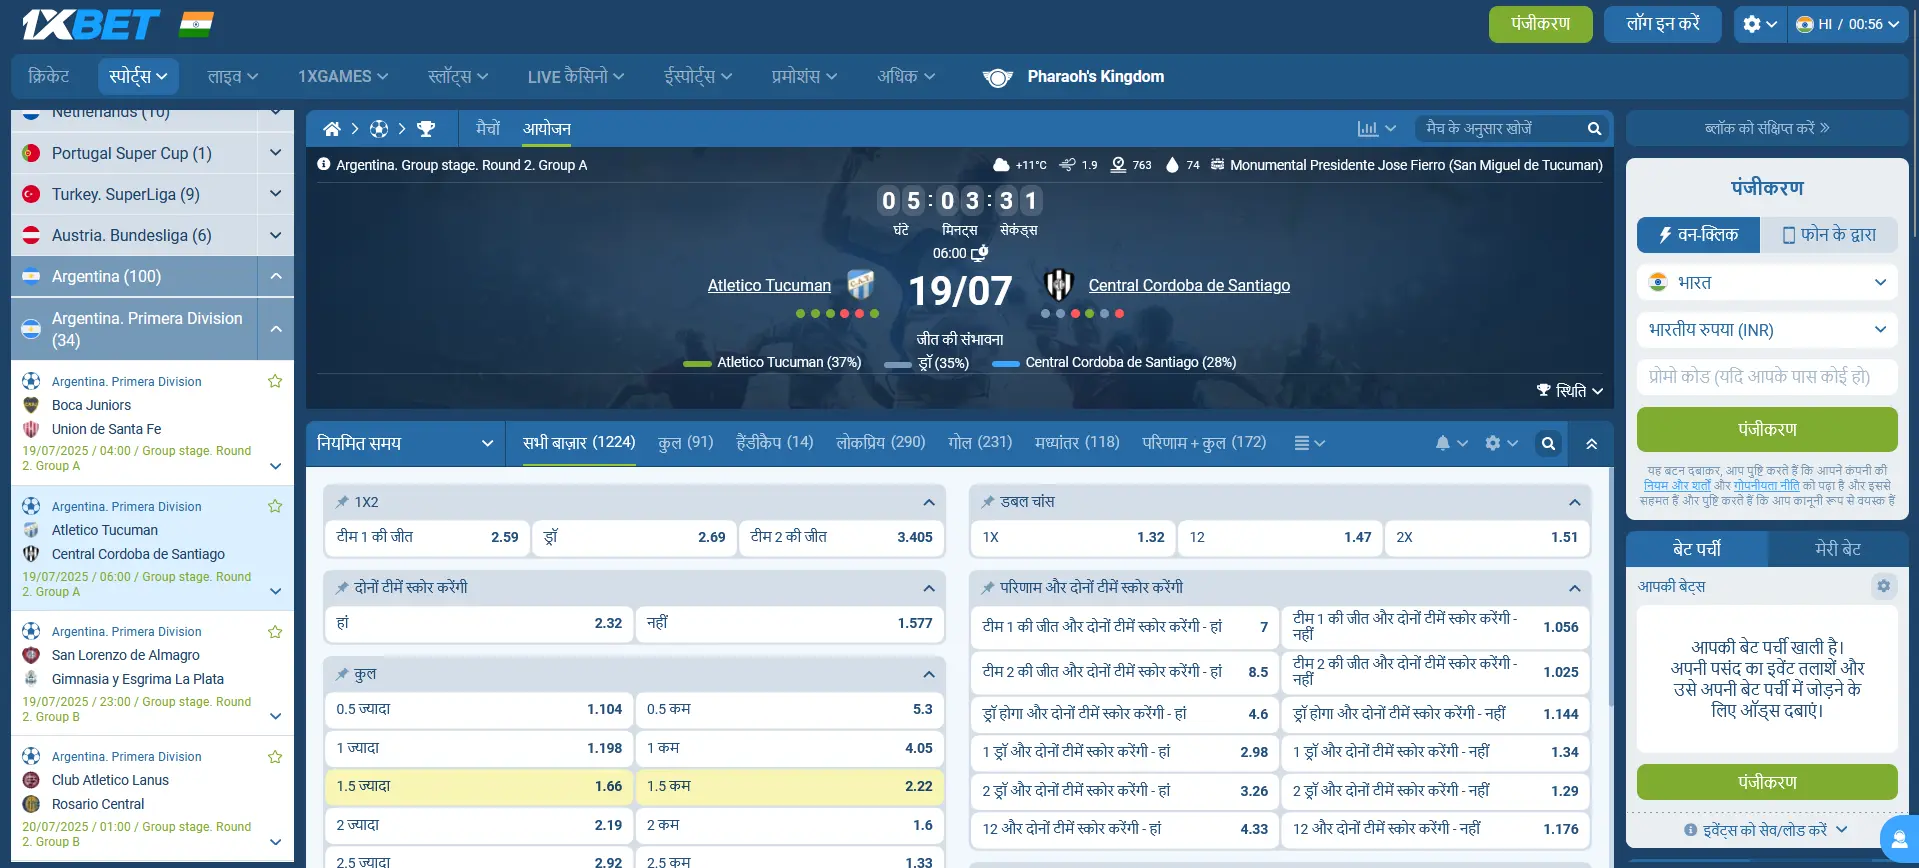Open the live chat support icon
The height and width of the screenshot is (868, 1919).
tap(1898, 839)
